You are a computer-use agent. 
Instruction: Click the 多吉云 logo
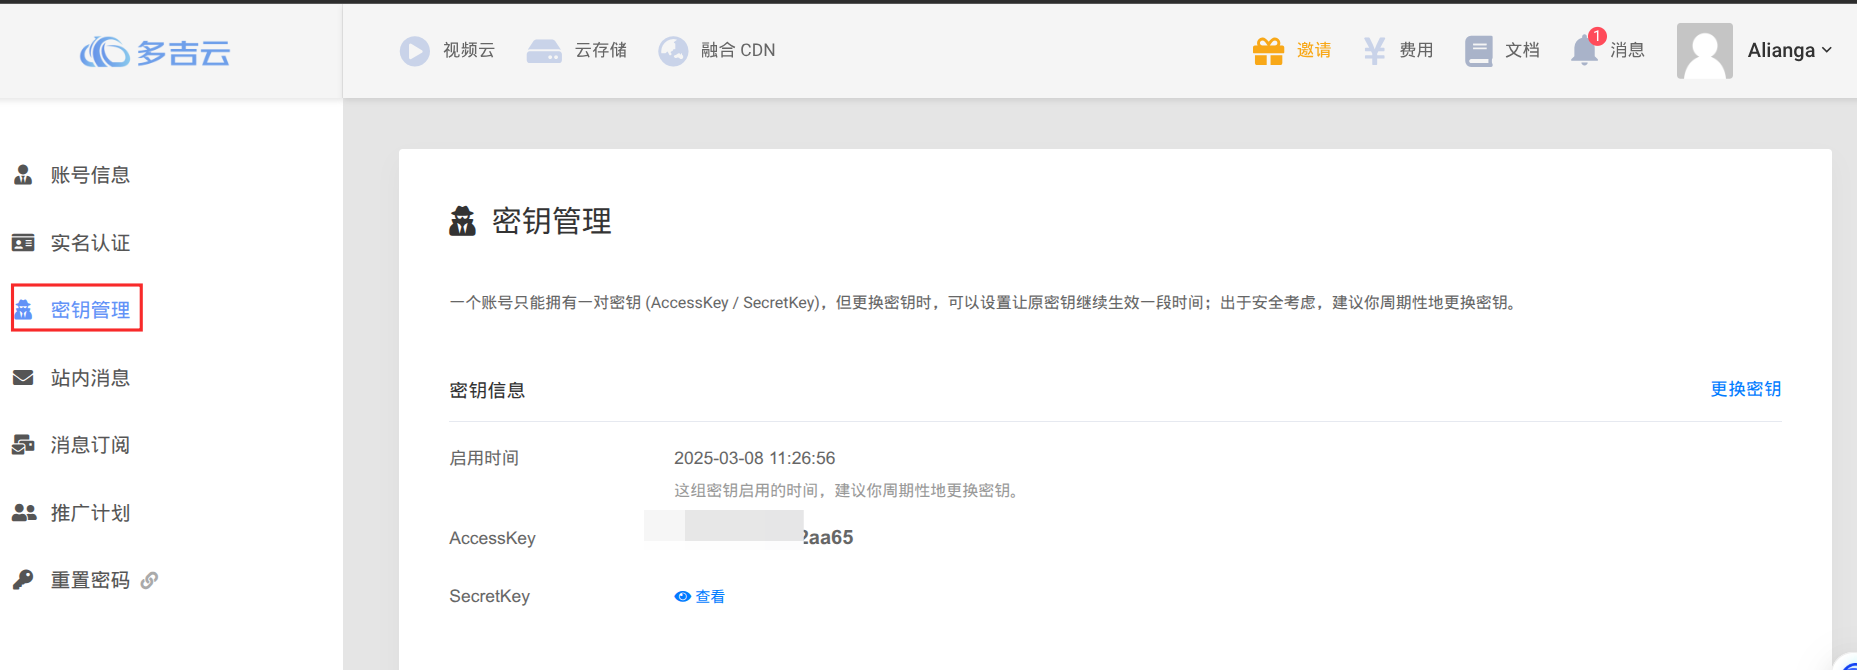155,52
